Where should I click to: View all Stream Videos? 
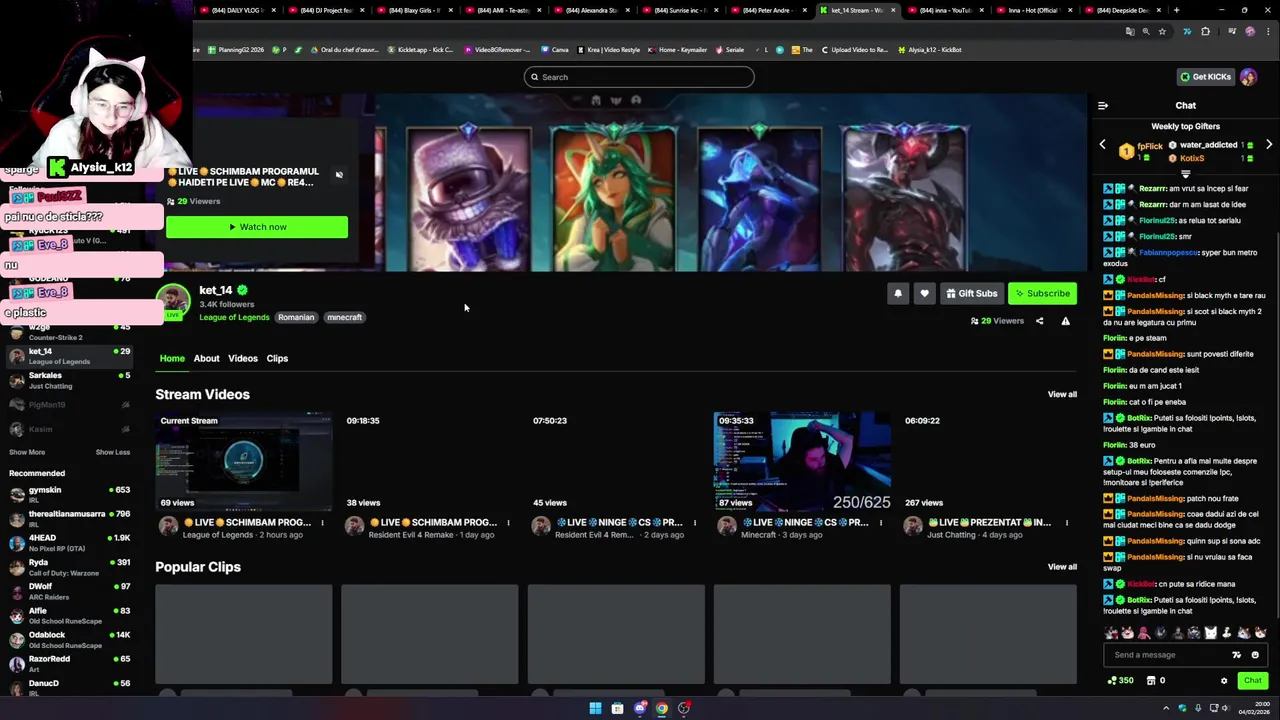coord(1062,394)
